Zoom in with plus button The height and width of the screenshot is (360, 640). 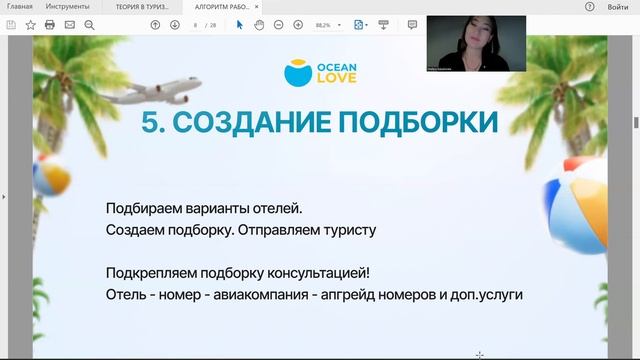click(x=298, y=25)
